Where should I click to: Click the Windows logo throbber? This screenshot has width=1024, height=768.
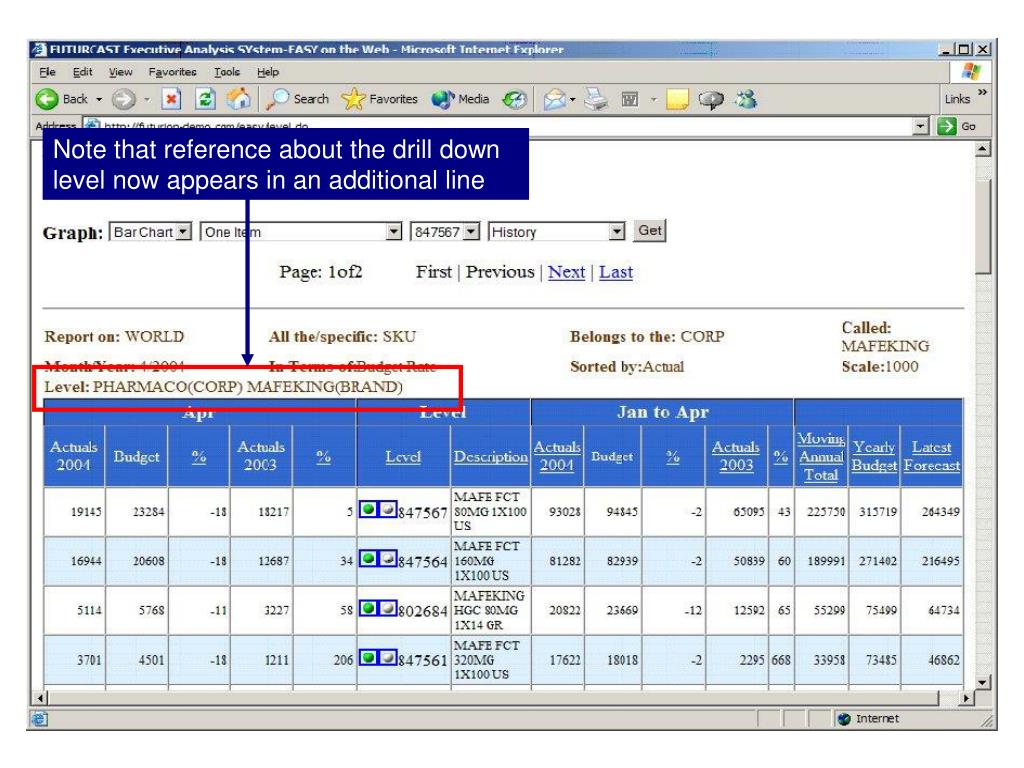[972, 72]
